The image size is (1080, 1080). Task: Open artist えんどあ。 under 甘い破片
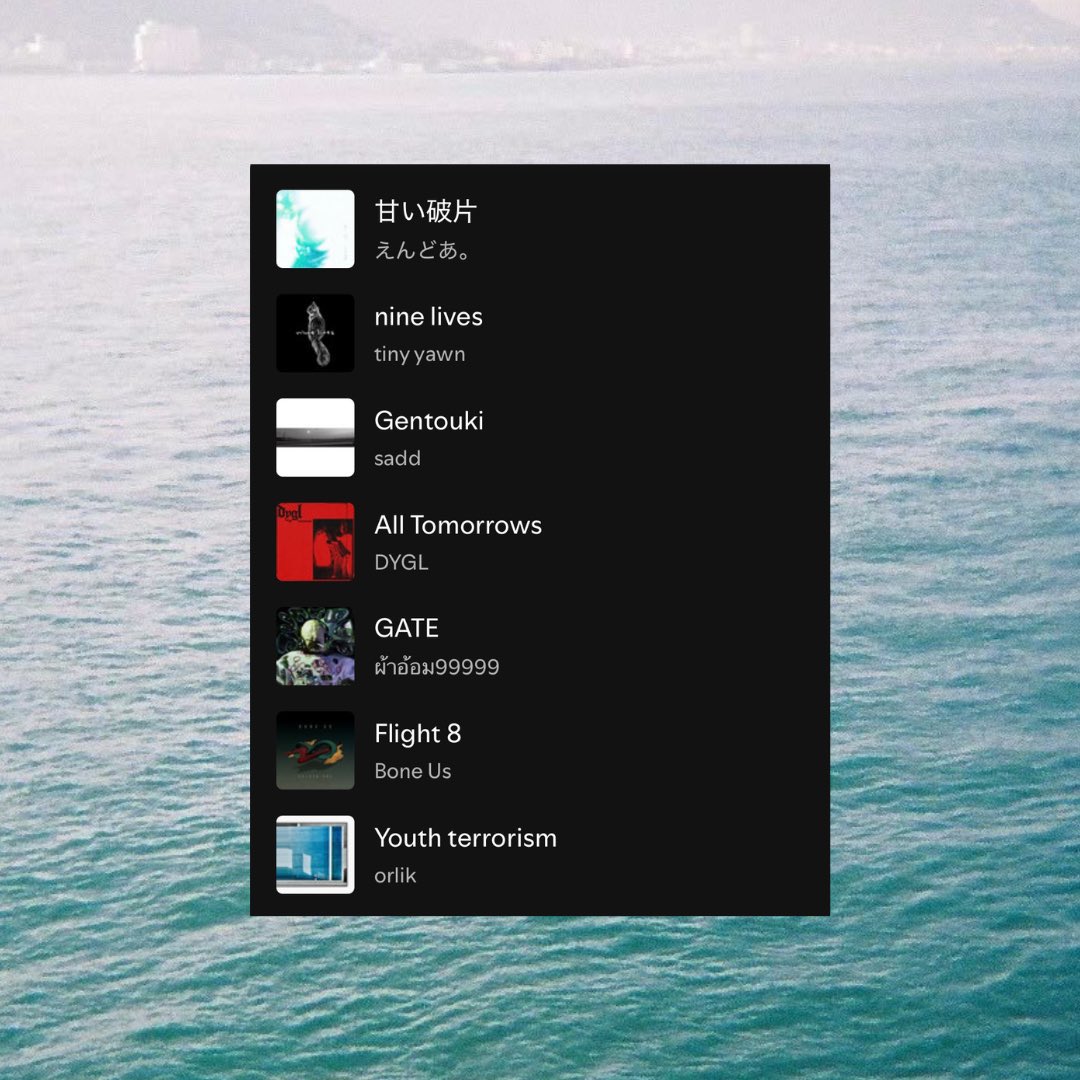pyautogui.click(x=422, y=250)
